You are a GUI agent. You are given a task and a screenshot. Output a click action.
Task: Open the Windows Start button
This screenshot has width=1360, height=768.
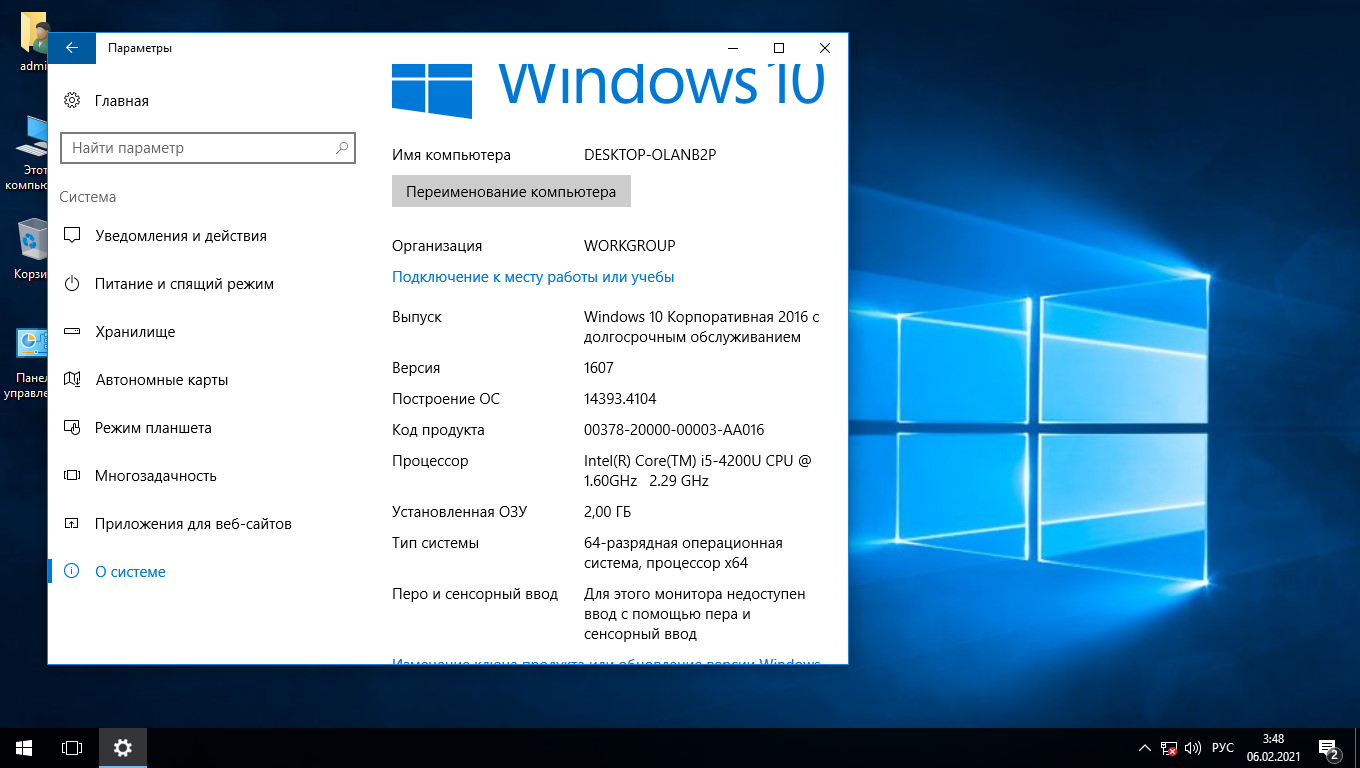(24, 748)
